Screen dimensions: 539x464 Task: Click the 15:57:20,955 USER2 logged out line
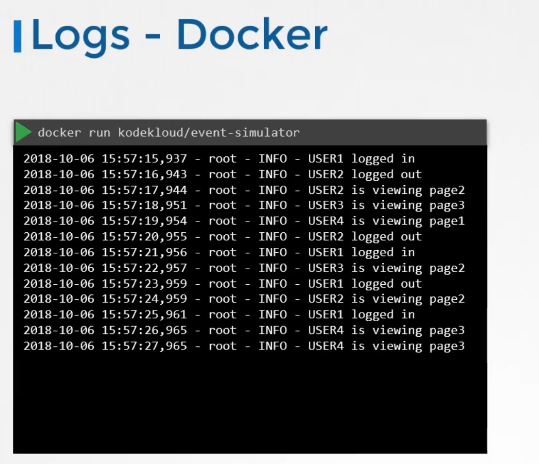coord(222,237)
